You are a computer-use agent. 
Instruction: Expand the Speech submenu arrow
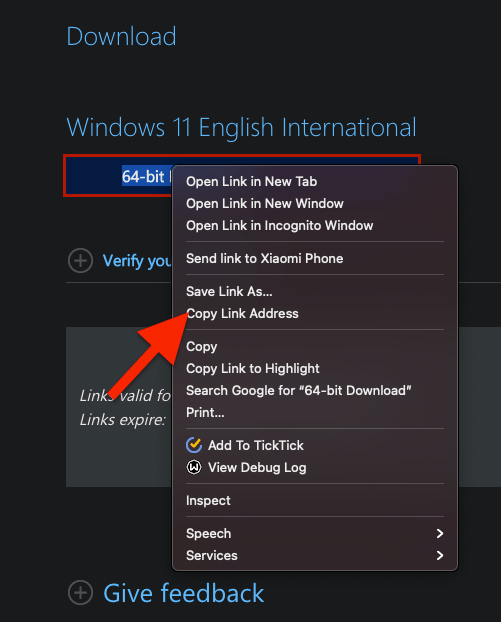(440, 534)
